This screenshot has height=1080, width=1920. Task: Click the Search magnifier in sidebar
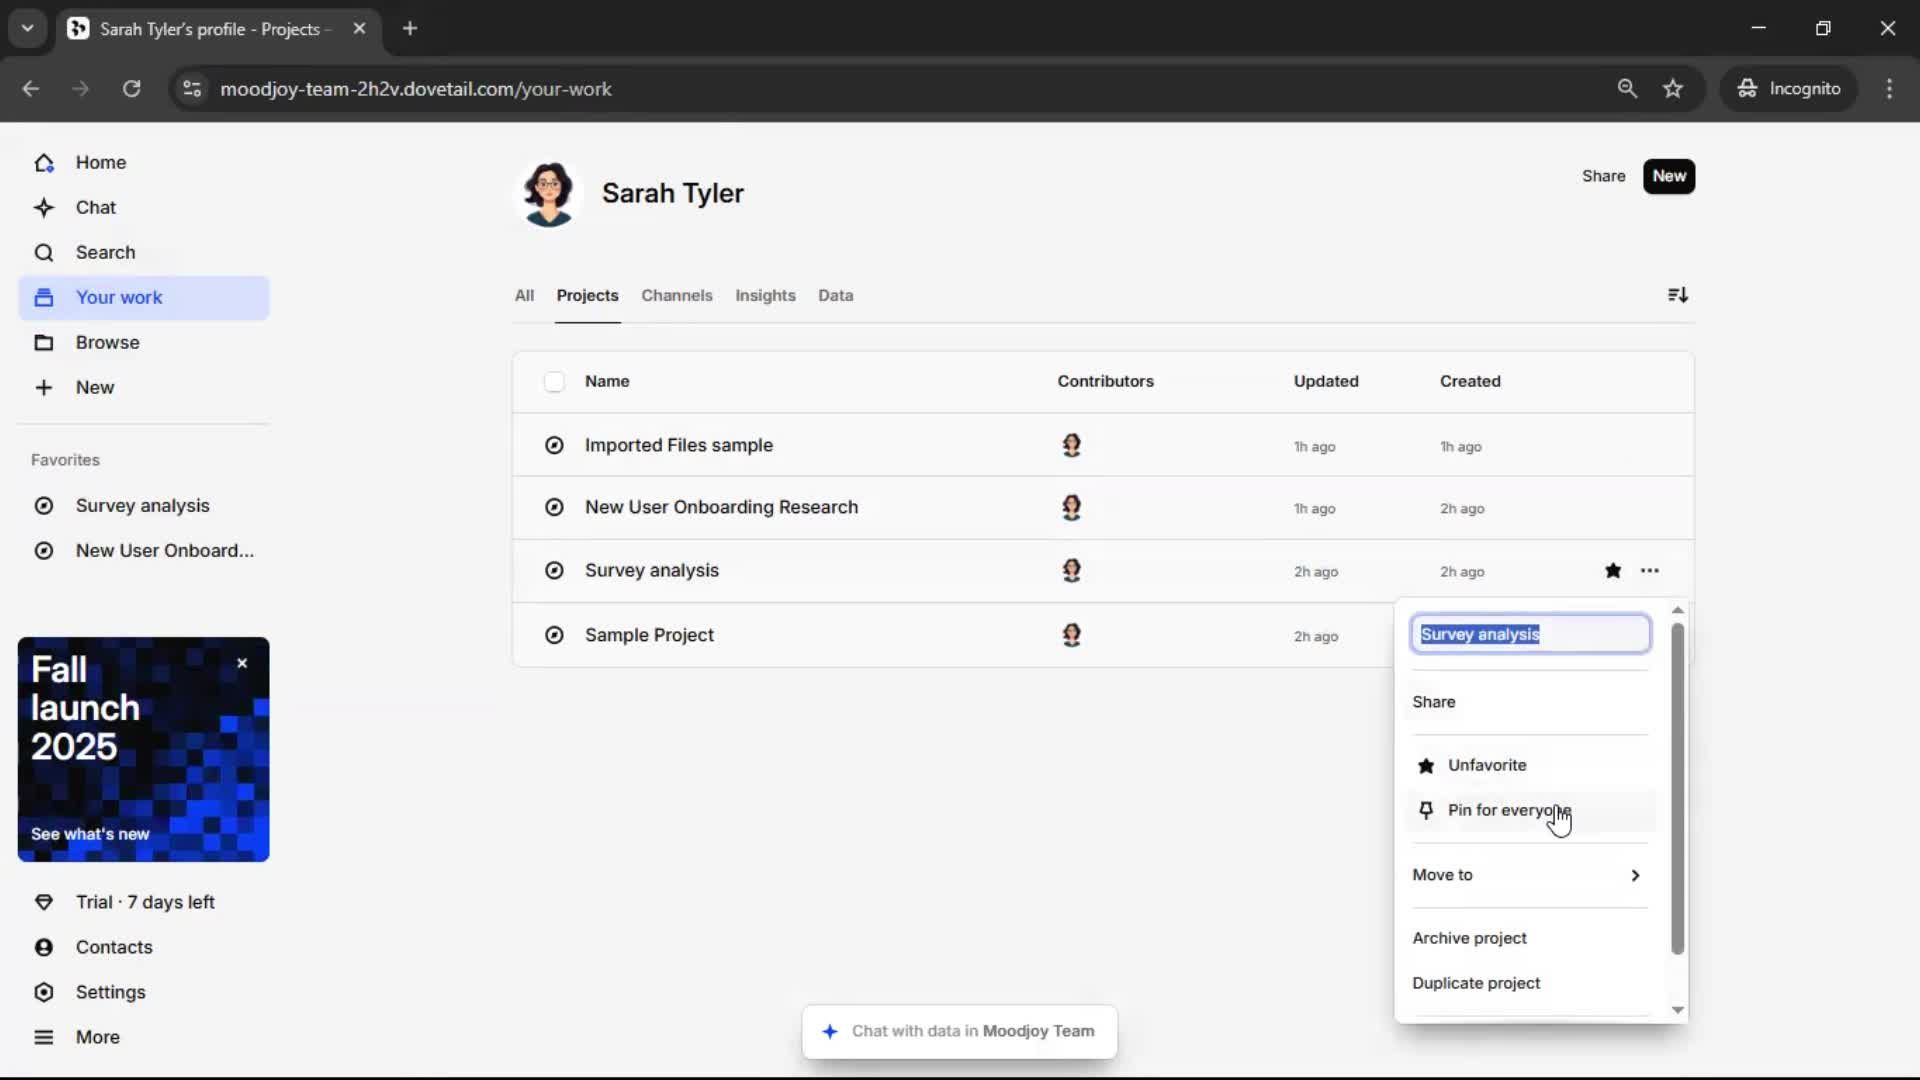[44, 253]
